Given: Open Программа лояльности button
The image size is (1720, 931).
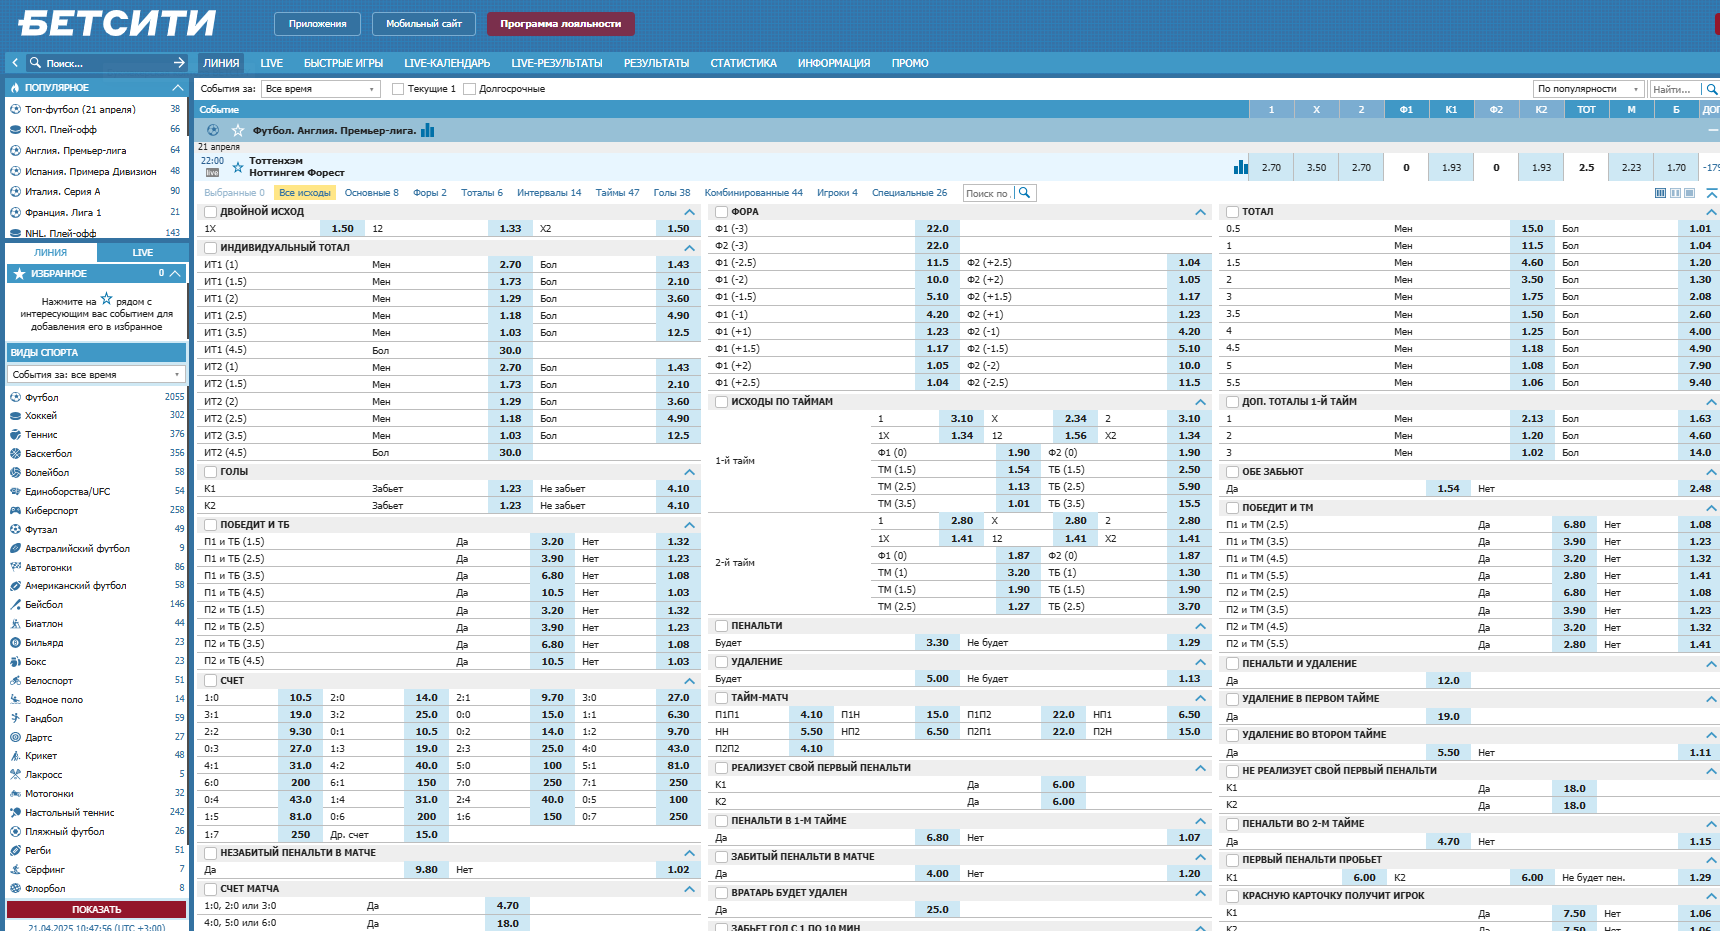Looking at the screenshot, I should pos(561,23).
